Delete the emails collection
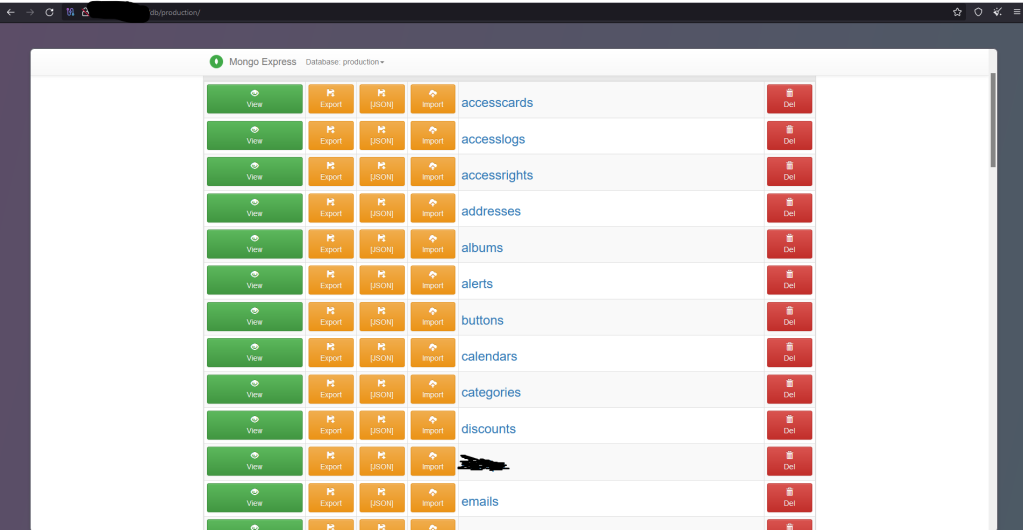 pos(789,497)
